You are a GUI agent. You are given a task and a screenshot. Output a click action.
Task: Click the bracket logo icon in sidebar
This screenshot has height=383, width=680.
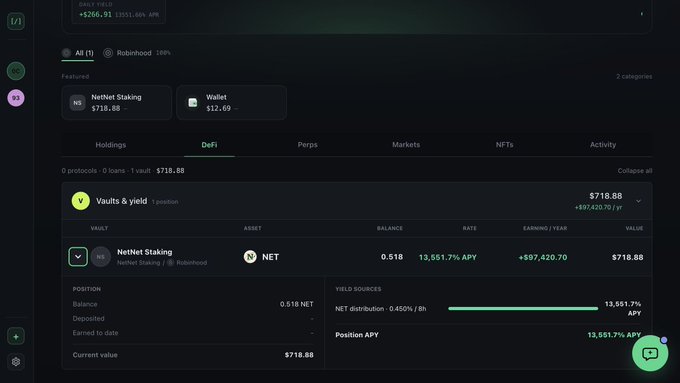[16, 21]
